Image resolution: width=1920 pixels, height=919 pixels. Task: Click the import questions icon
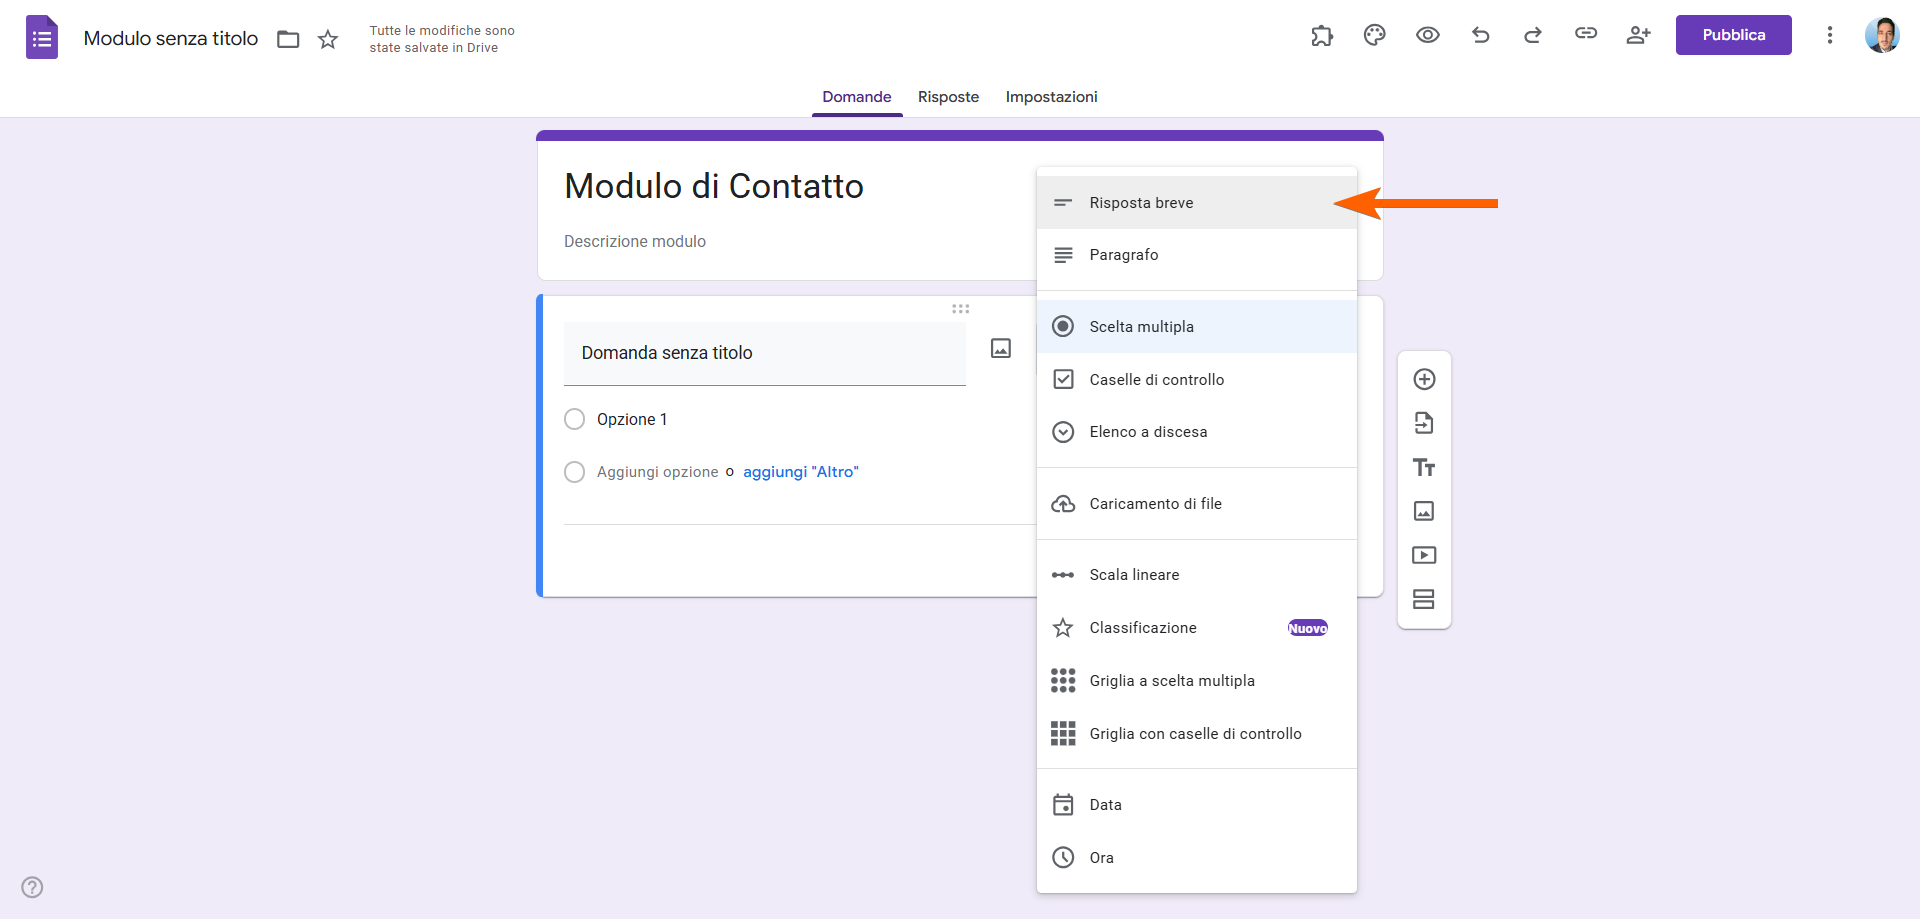[x=1424, y=423]
